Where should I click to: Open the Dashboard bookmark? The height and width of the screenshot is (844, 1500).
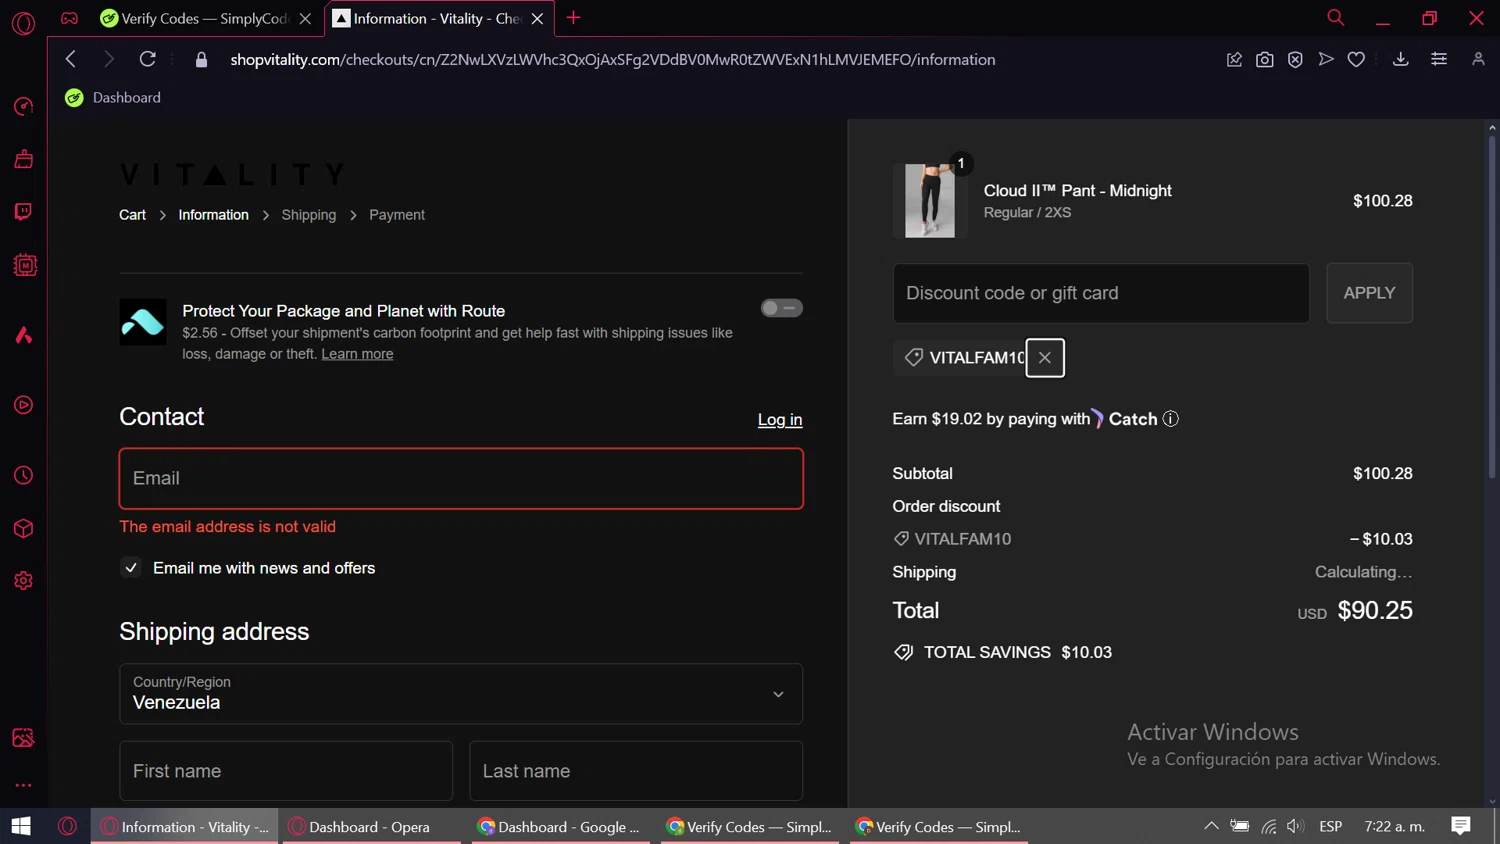point(113,97)
